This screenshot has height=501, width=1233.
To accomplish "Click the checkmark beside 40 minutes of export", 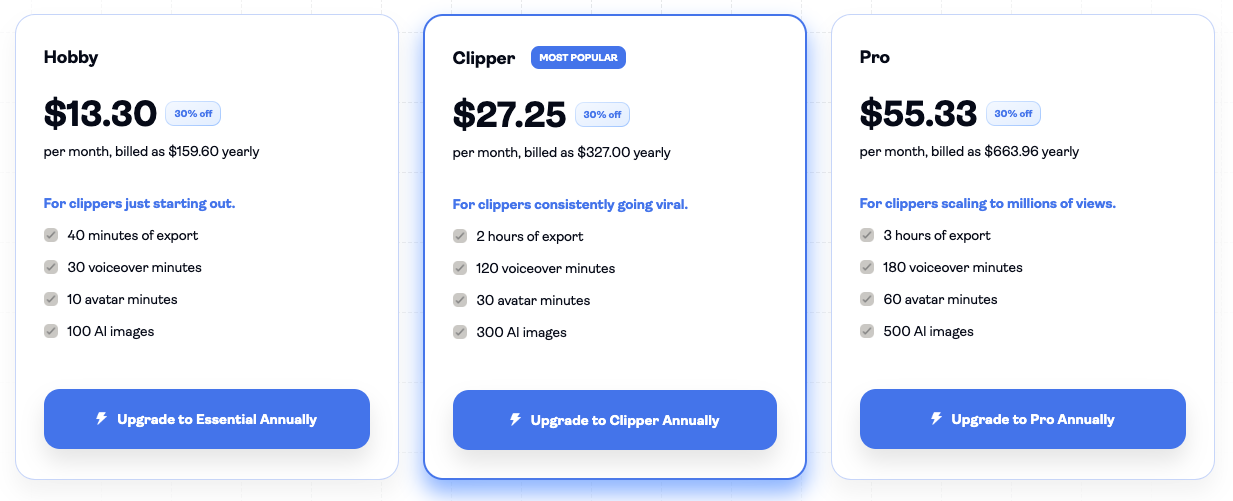I will tap(51, 236).
